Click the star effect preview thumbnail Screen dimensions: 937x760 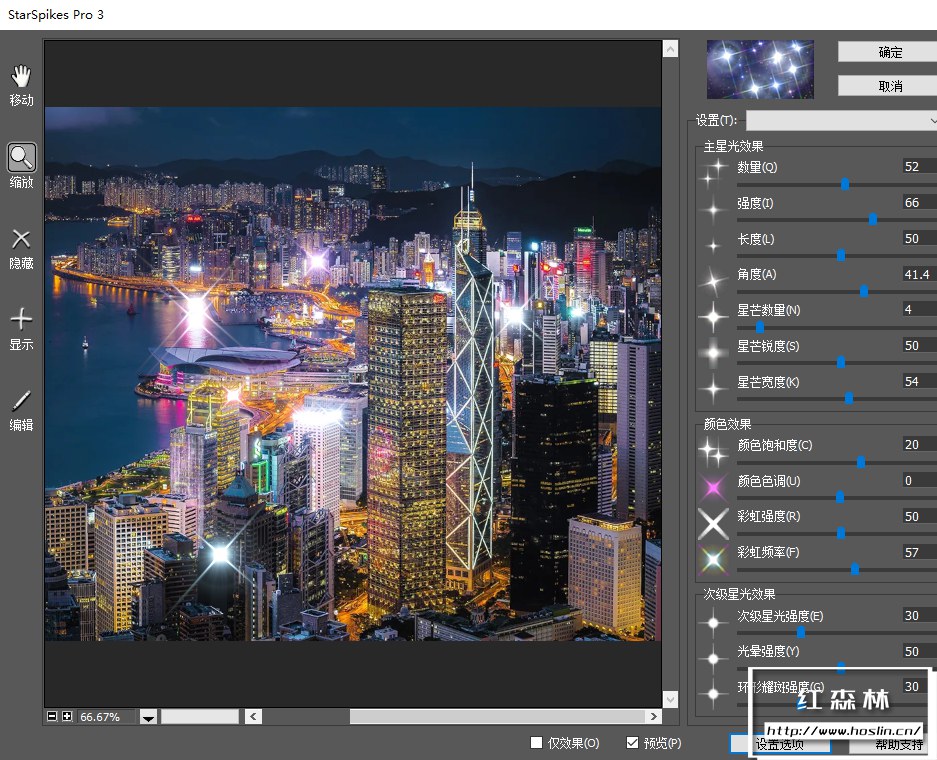760,69
